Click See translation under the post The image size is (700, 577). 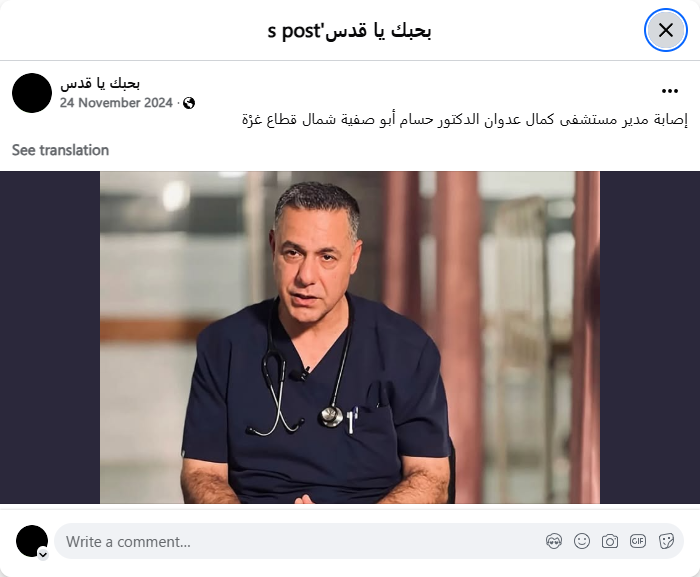point(60,150)
